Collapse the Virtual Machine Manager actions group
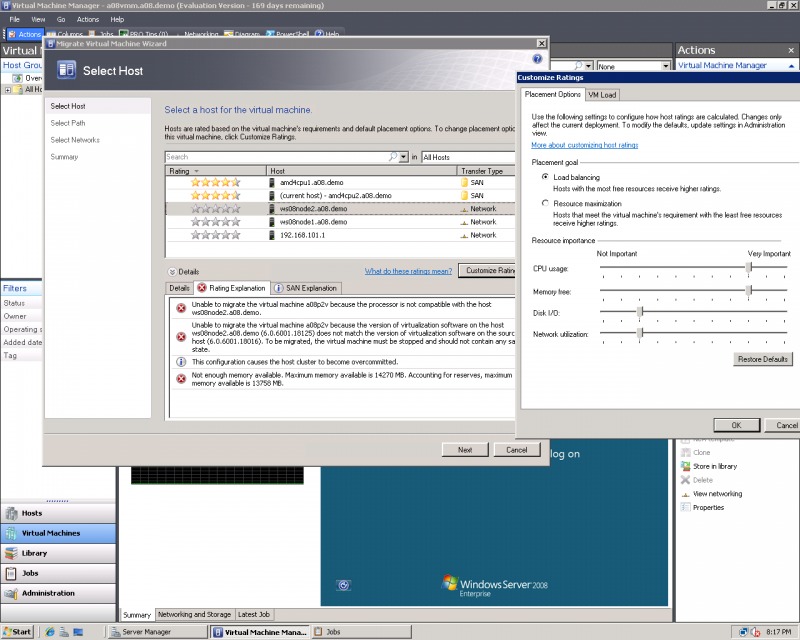 coord(791,66)
